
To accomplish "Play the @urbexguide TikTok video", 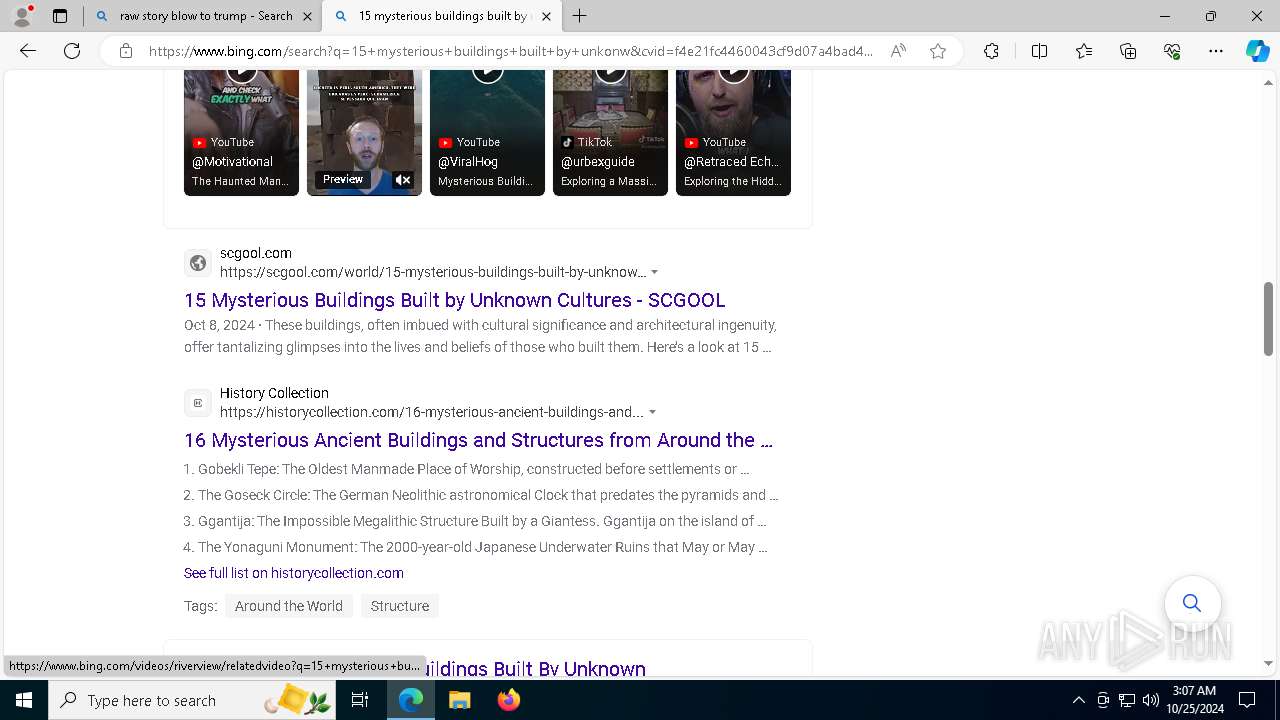I will [x=610, y=132].
